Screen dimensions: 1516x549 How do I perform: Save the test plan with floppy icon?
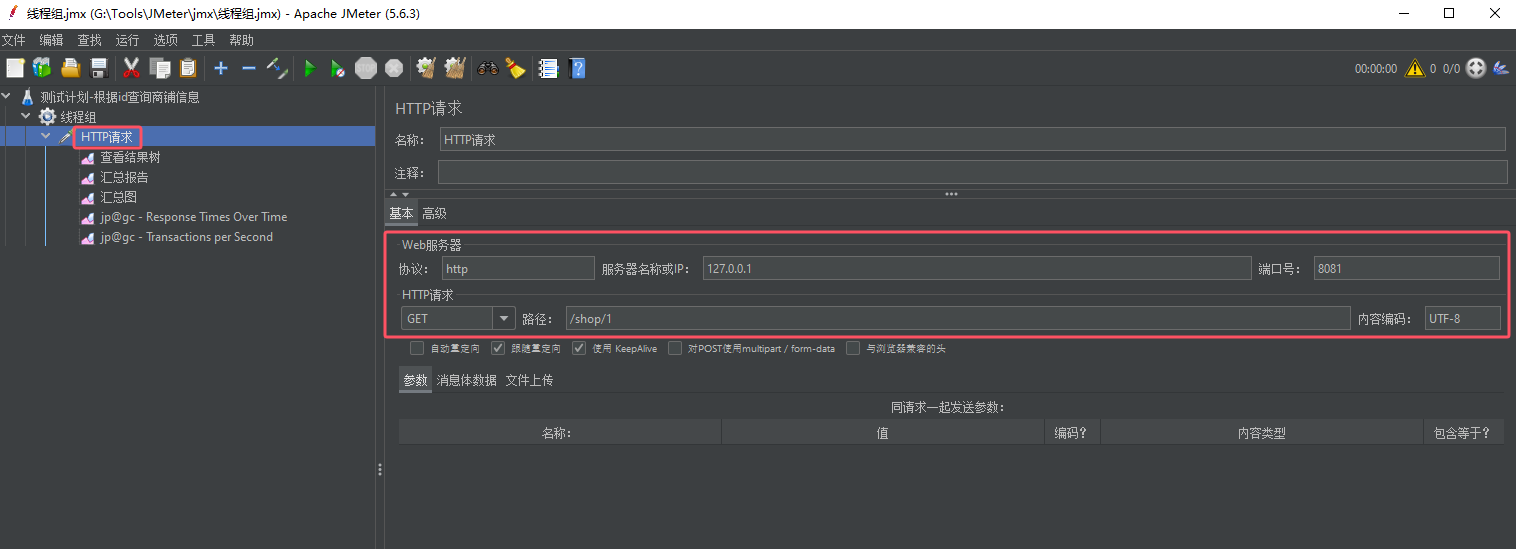[x=98, y=68]
